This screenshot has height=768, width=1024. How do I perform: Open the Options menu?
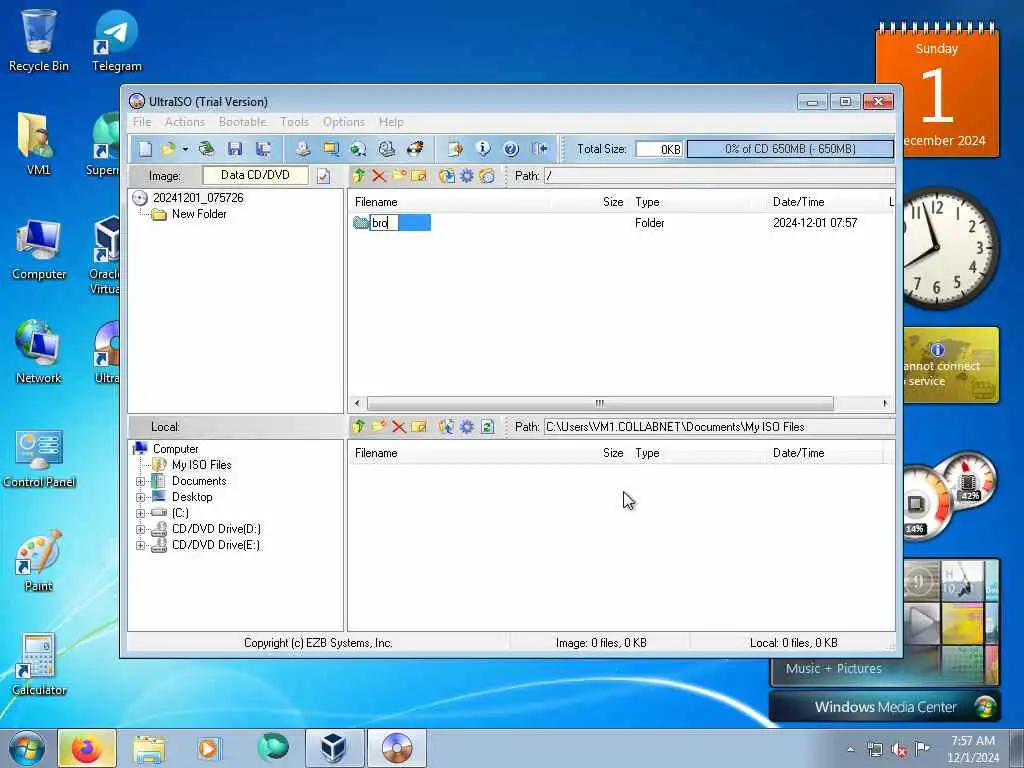344,122
